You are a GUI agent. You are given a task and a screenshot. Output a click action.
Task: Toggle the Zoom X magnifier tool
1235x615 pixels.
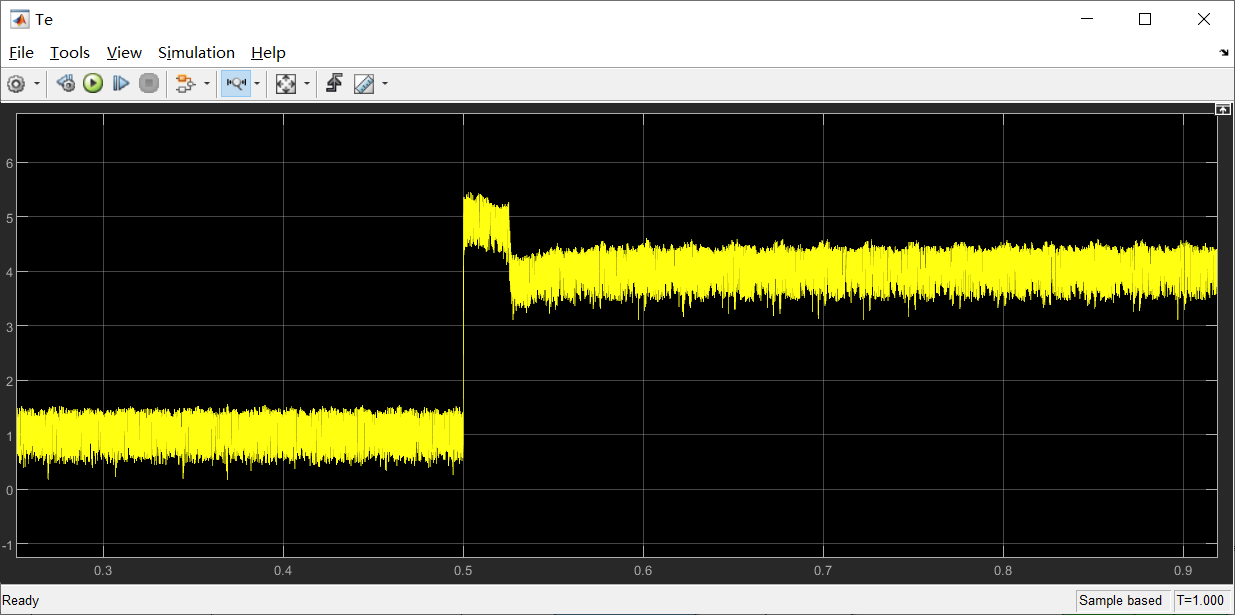click(236, 84)
